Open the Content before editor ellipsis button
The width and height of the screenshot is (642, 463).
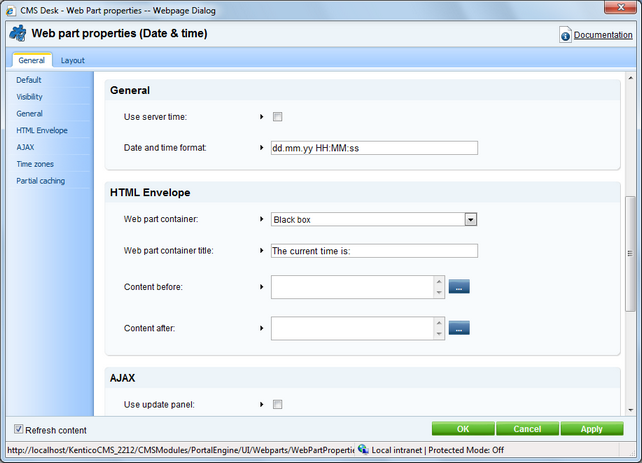tap(459, 287)
